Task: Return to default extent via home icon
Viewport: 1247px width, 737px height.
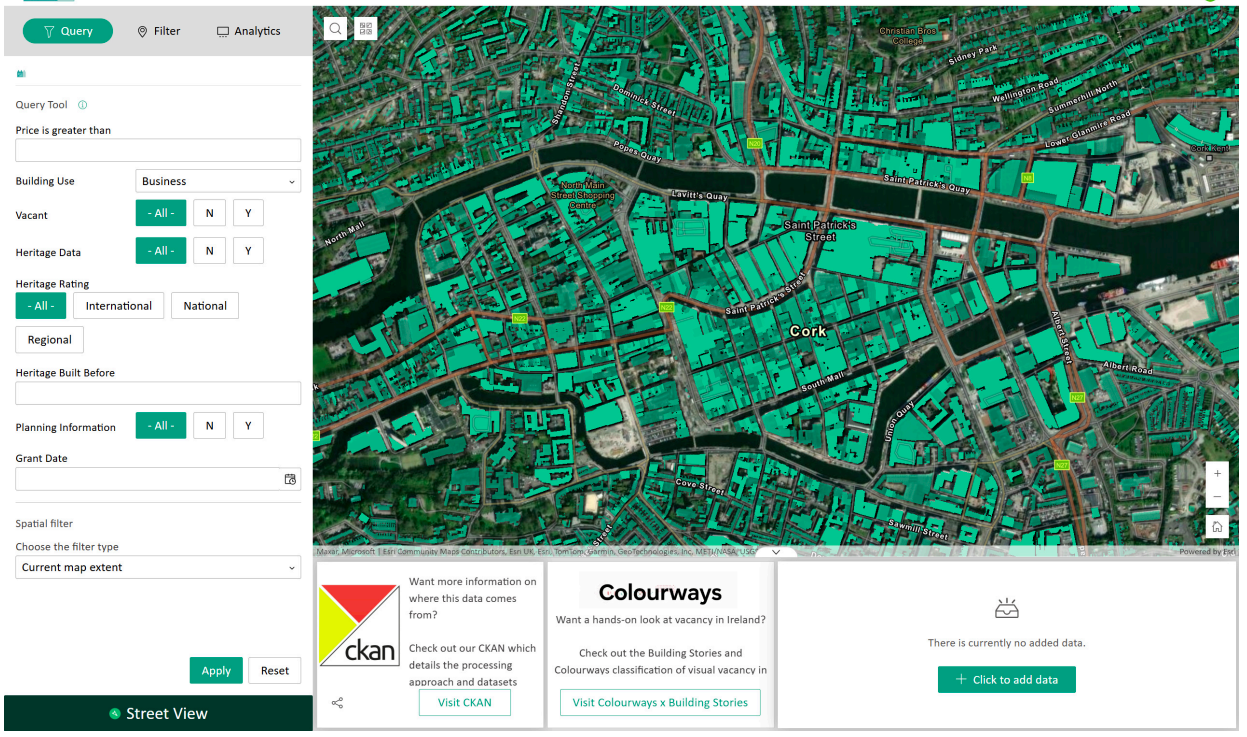Action: tap(1217, 525)
